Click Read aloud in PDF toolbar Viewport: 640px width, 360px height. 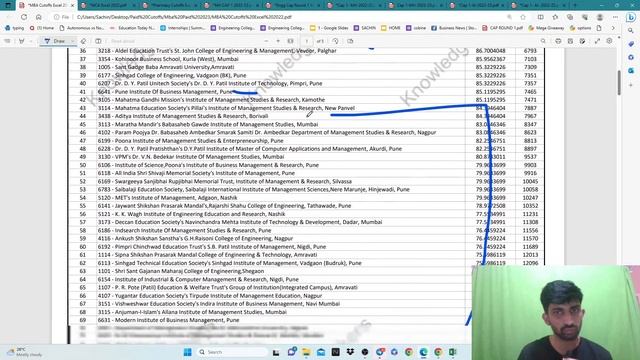pyautogui.click(x=123, y=41)
